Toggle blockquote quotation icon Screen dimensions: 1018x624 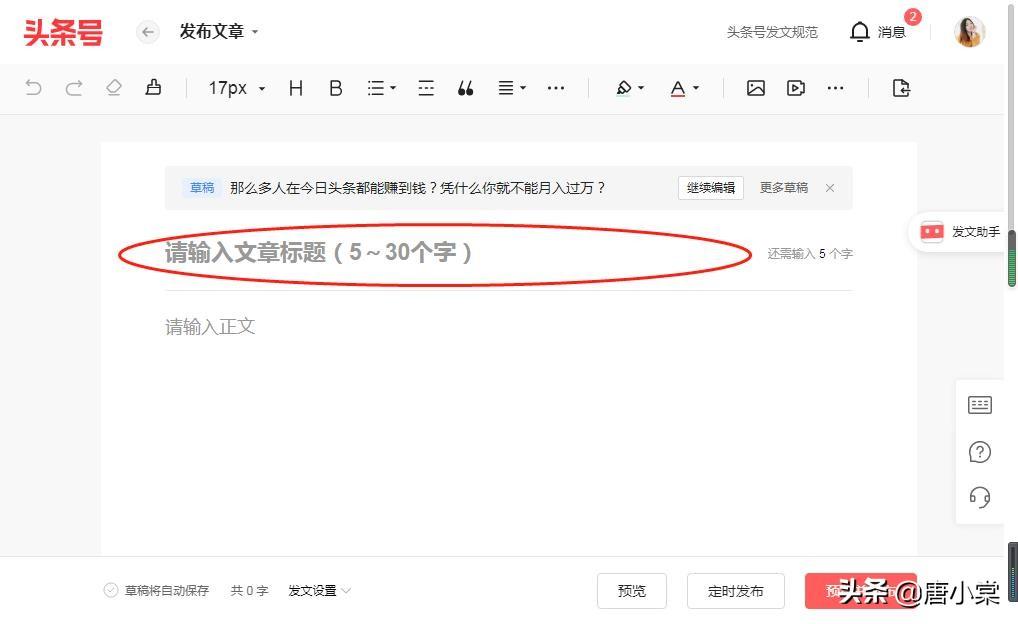(x=465, y=88)
